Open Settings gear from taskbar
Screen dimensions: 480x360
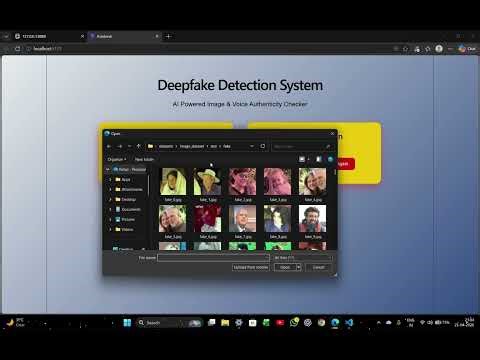pos(239,323)
